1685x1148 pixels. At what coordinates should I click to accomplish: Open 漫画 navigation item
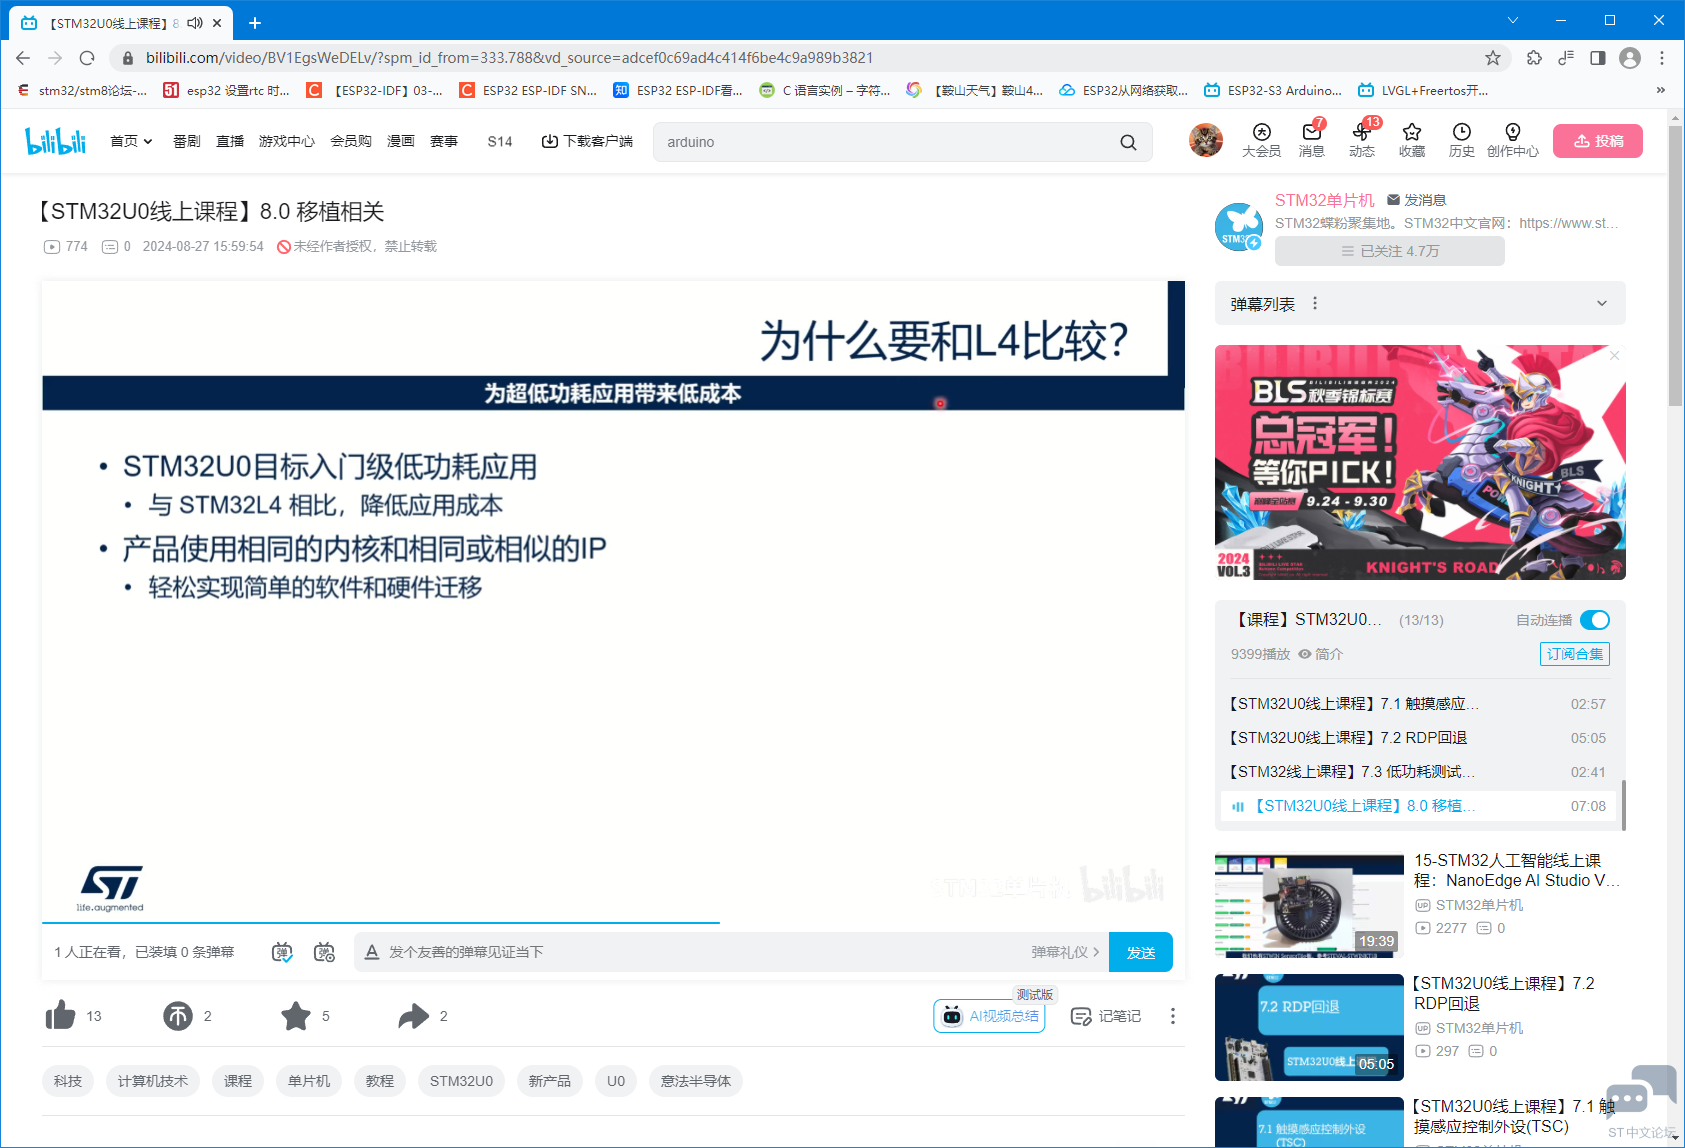(401, 141)
